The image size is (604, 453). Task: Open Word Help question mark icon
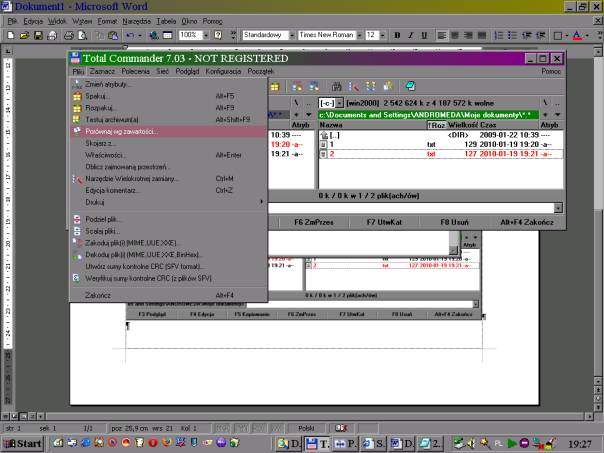218,35
